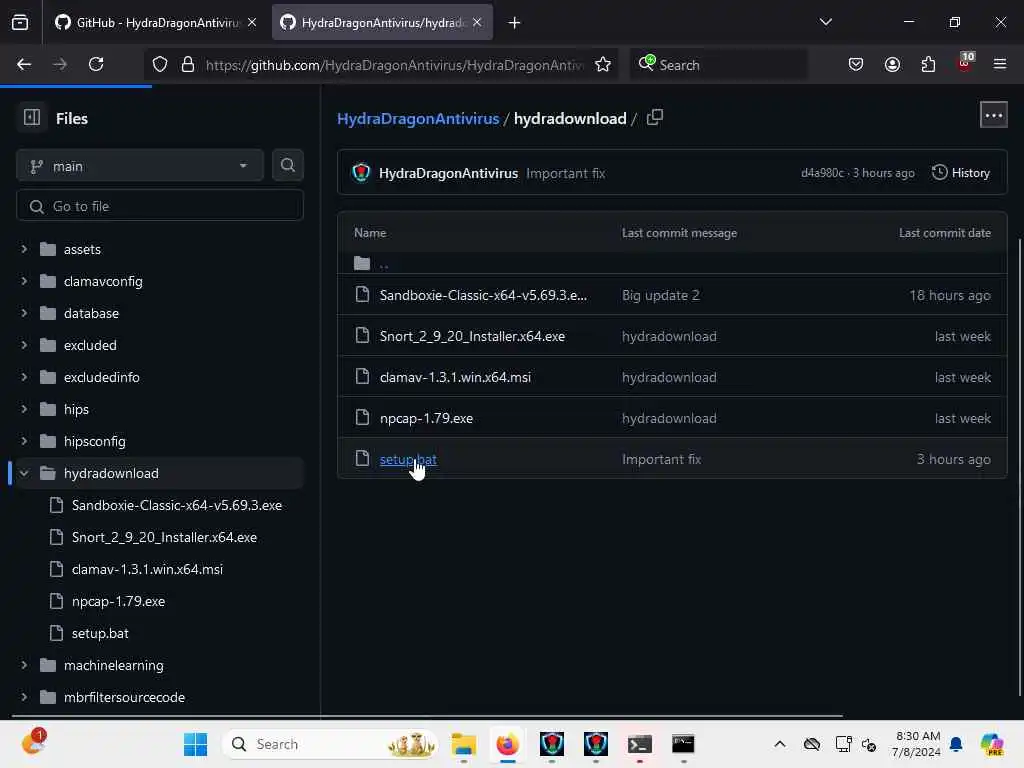Open a new browser tab
The height and width of the screenshot is (768, 1024).
[x=514, y=23]
